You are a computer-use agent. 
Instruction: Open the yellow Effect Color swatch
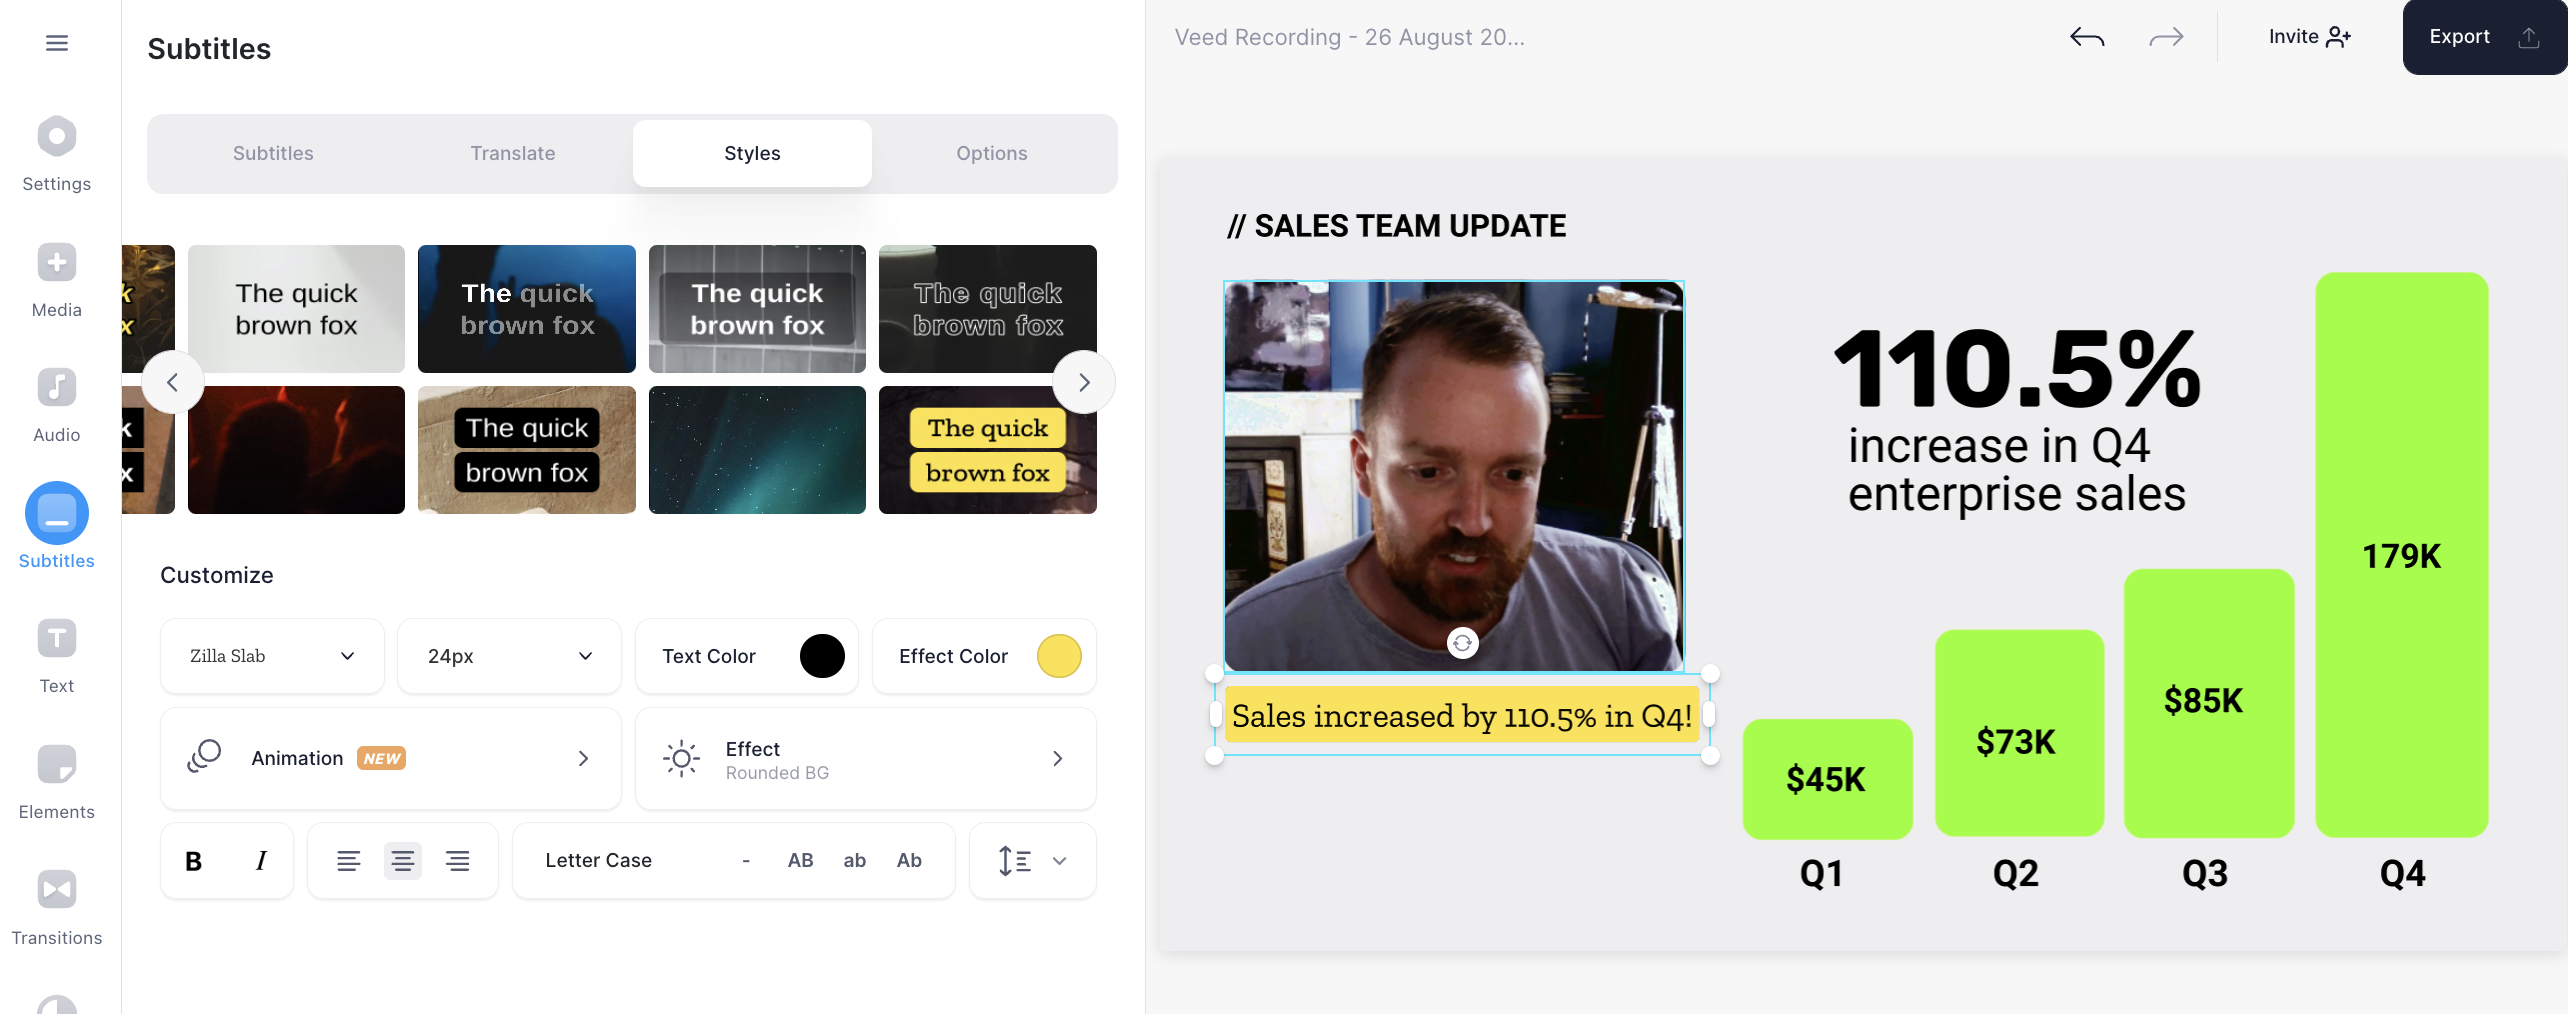(x=1059, y=656)
